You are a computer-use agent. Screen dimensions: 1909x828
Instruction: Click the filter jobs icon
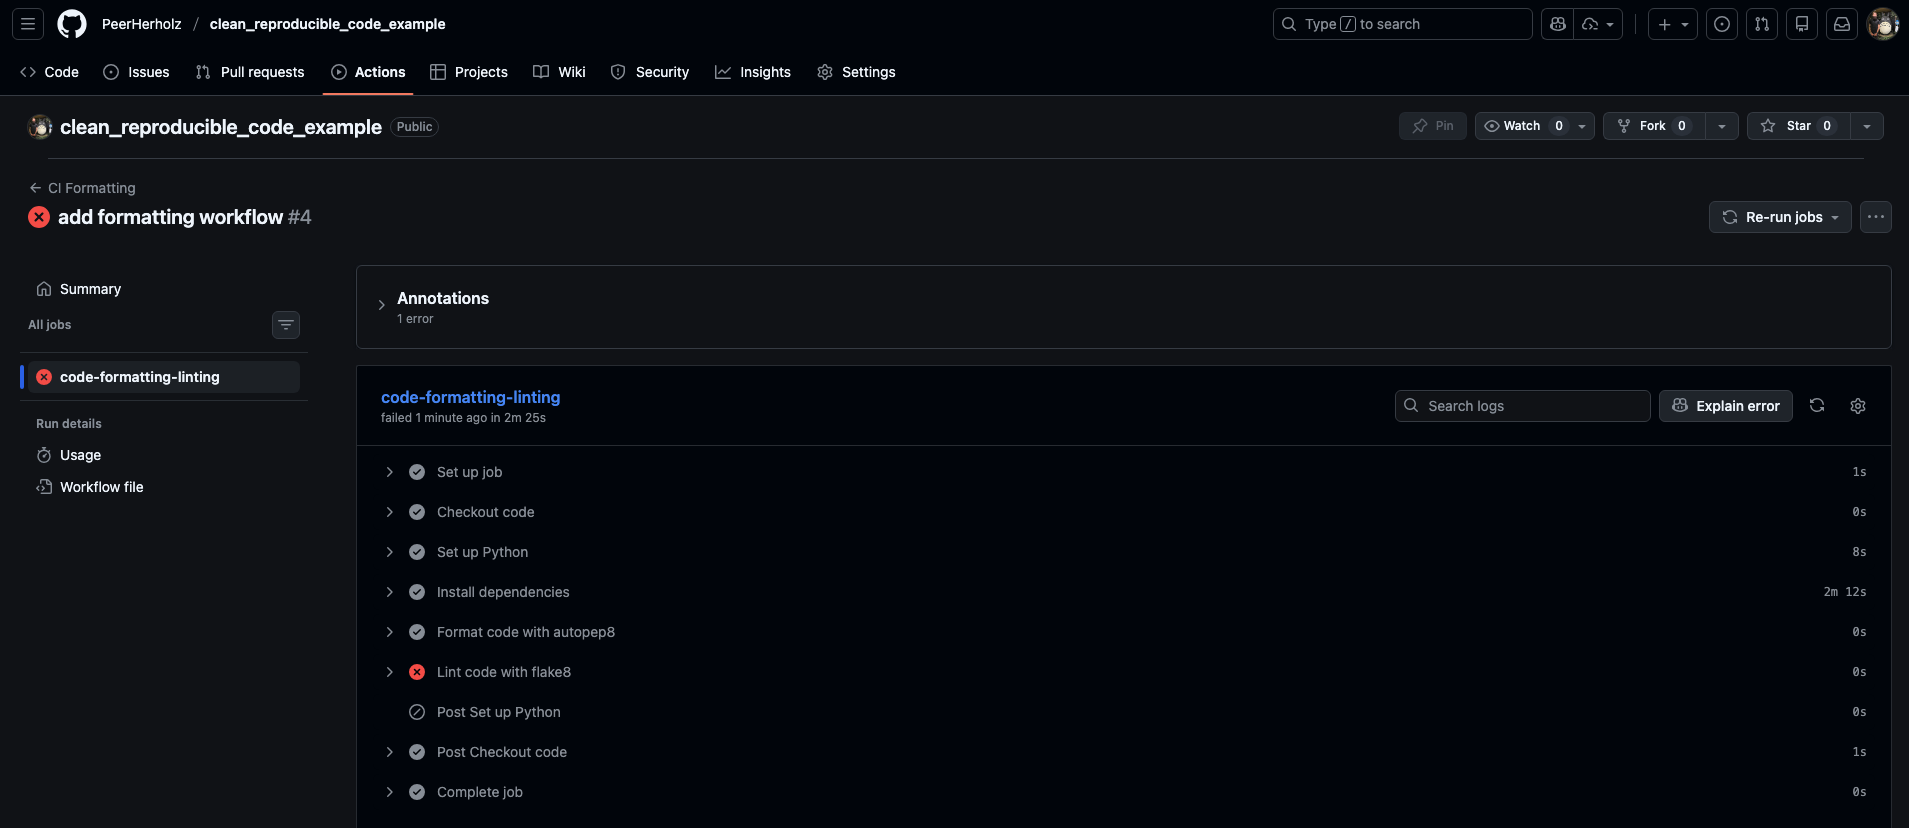tap(286, 325)
